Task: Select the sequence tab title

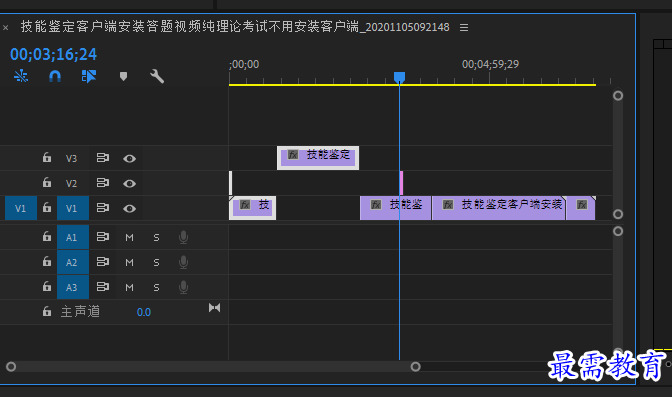Action: [x=235, y=27]
